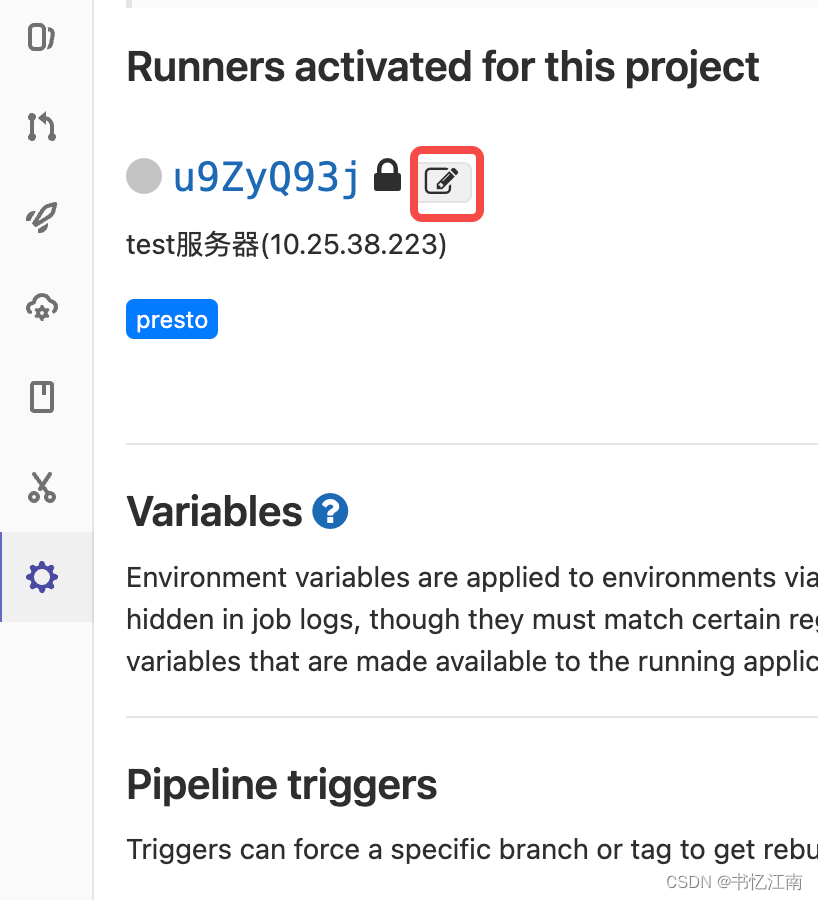Click the Triggers can force description text

pyautogui.click(x=470, y=849)
